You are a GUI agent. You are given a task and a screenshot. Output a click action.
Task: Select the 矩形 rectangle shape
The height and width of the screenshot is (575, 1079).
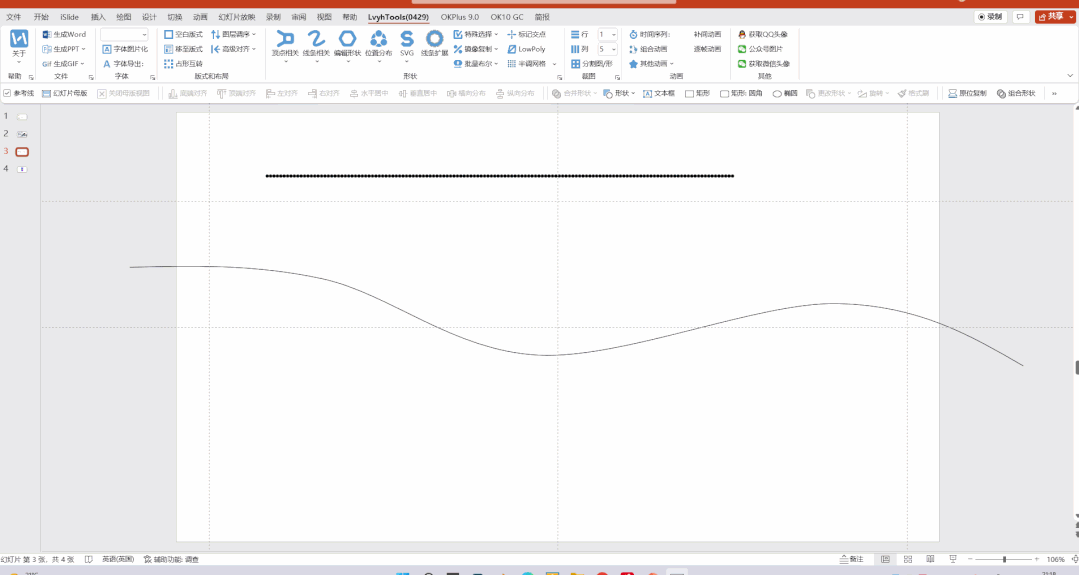[697, 94]
